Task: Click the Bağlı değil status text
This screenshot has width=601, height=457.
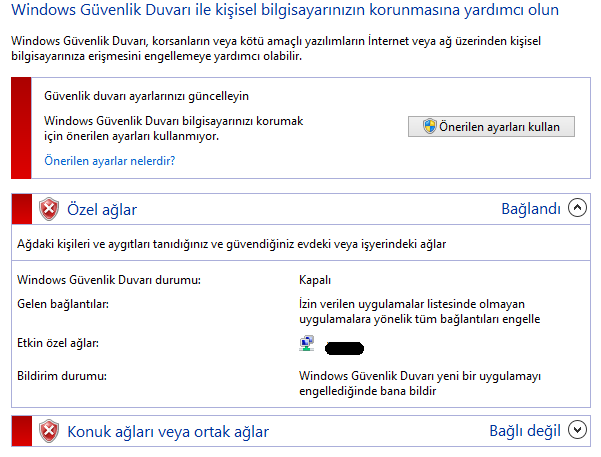Action: click(x=524, y=431)
